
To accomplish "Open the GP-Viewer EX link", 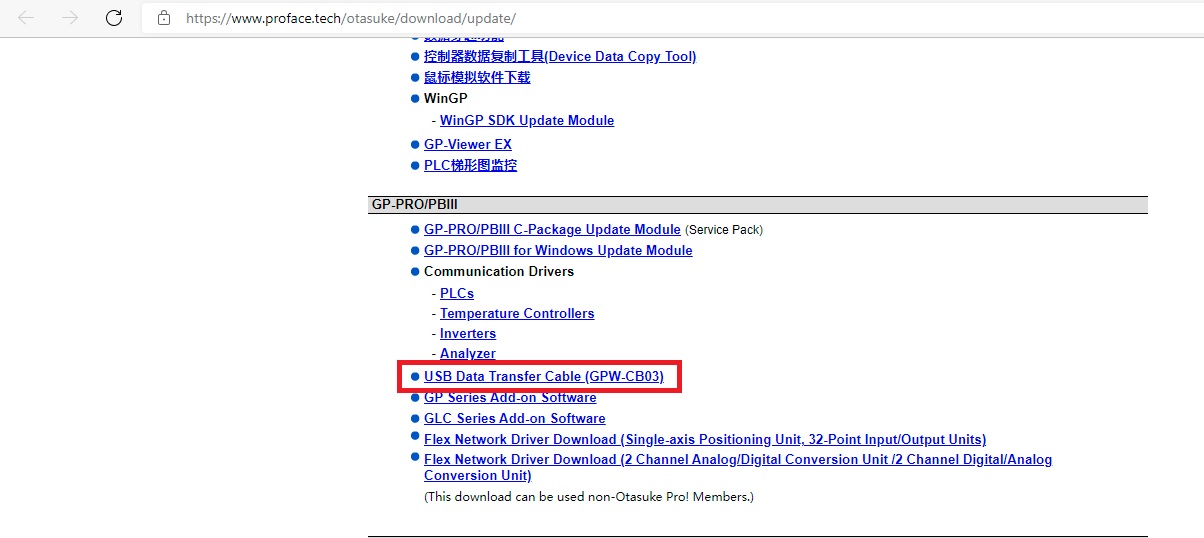I will [467, 144].
